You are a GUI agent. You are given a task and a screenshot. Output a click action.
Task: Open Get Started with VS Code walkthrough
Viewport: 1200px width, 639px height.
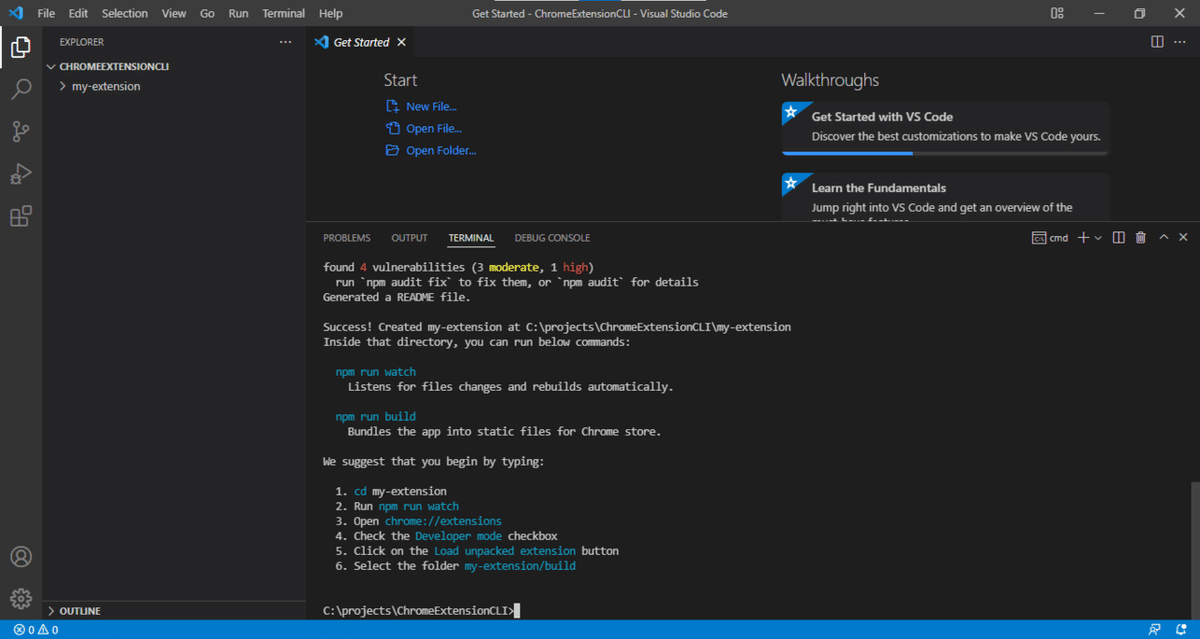(945, 127)
